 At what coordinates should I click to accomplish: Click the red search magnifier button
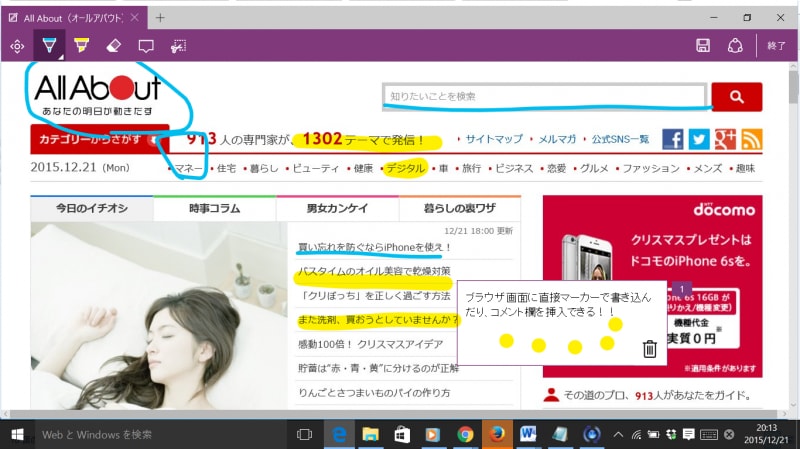tap(737, 96)
